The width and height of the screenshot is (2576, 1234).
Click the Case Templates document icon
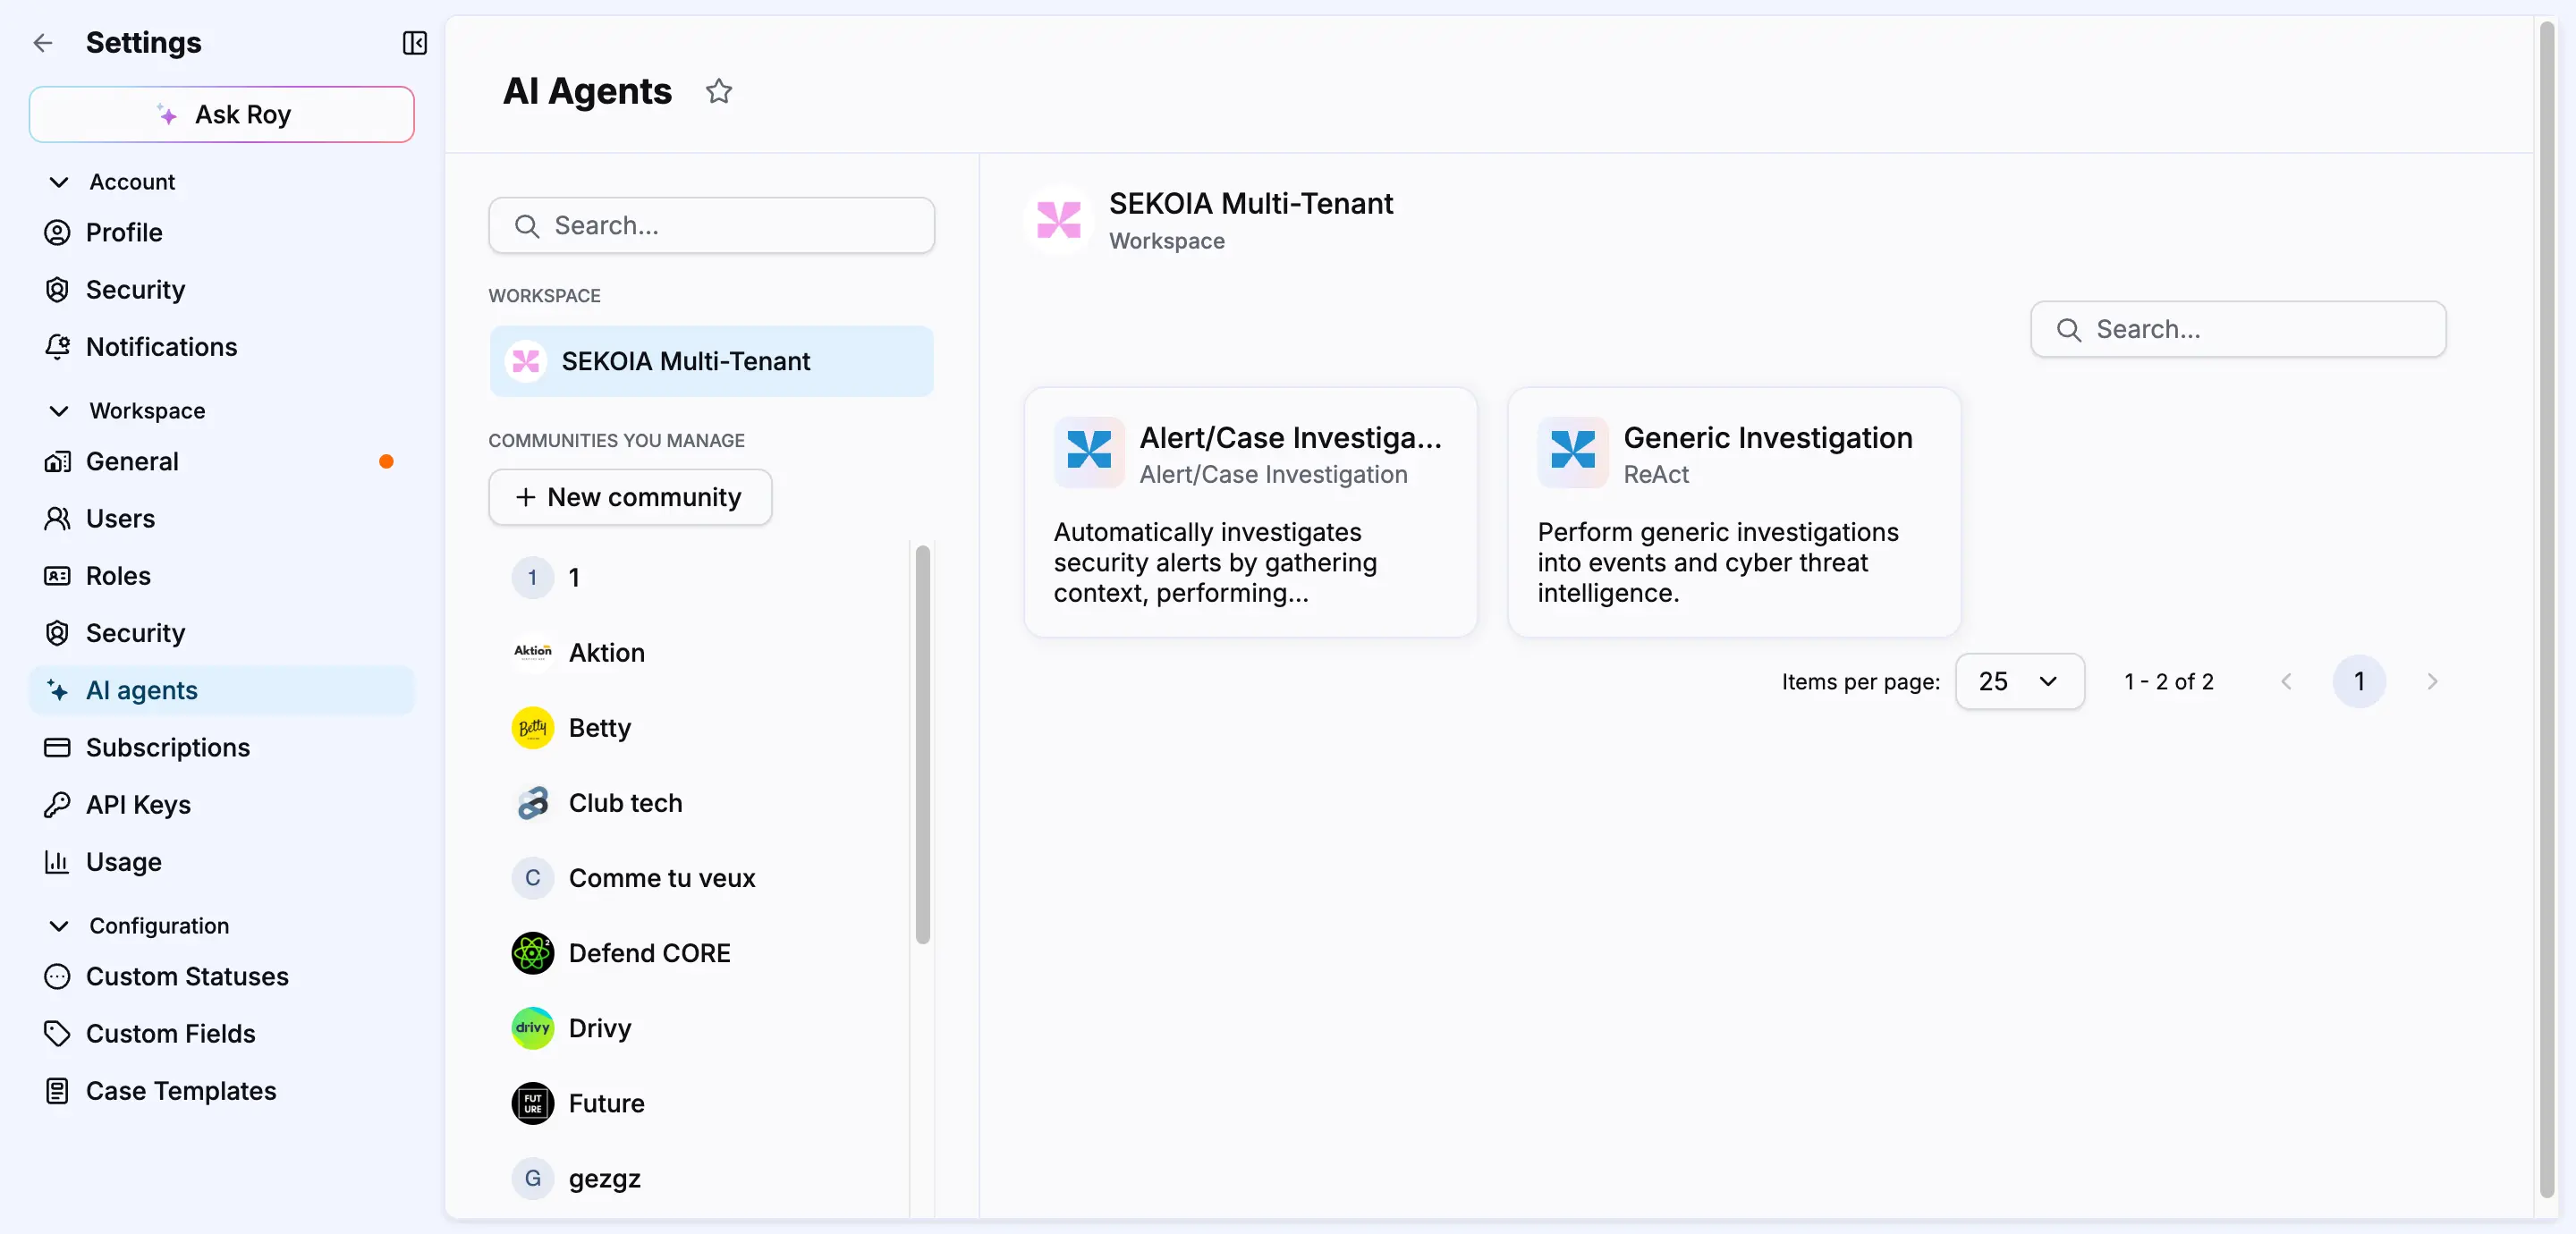[x=57, y=1090]
